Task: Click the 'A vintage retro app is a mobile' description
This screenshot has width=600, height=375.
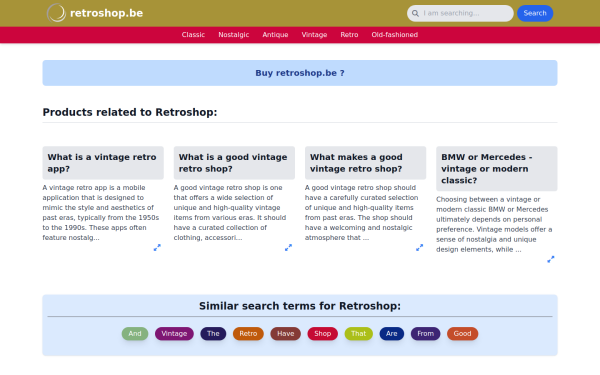Action: click(x=101, y=213)
